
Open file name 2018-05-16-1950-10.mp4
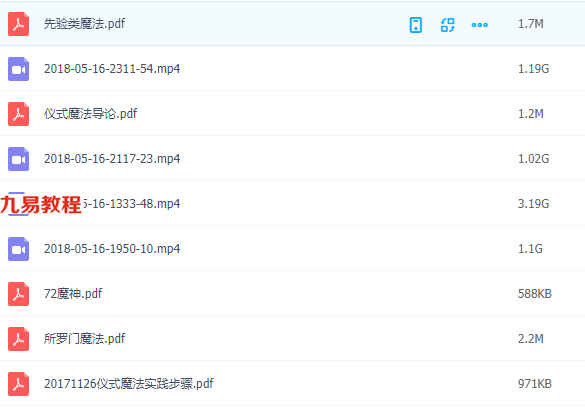(x=112, y=249)
